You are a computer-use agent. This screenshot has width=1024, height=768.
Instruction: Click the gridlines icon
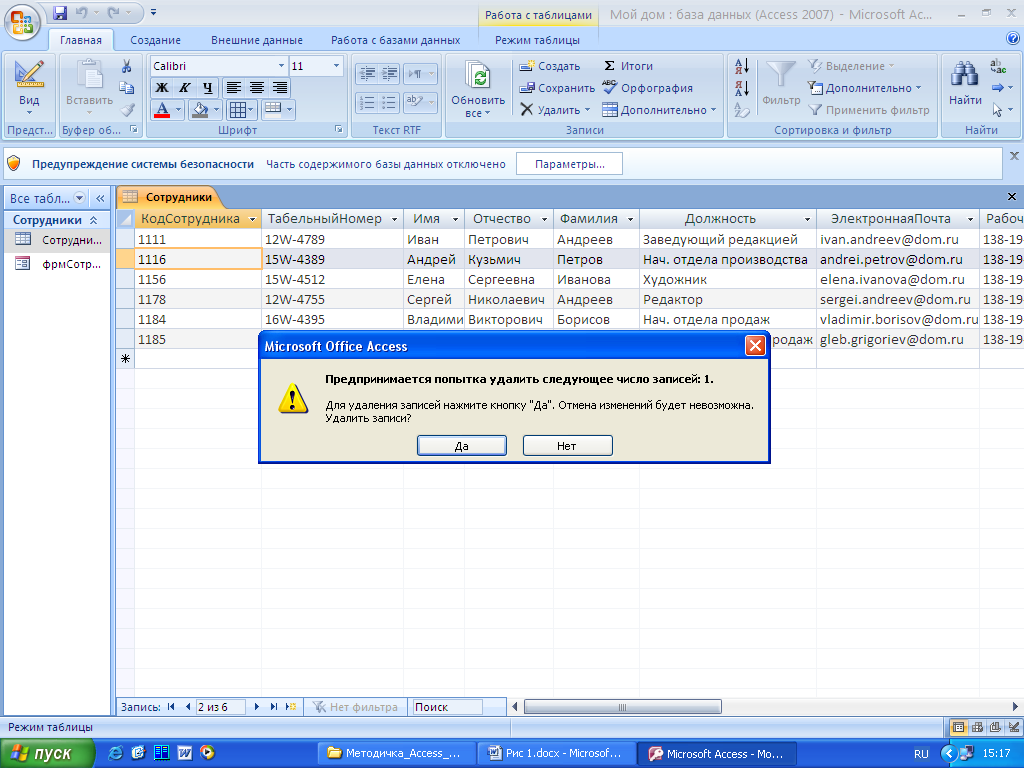click(x=238, y=110)
